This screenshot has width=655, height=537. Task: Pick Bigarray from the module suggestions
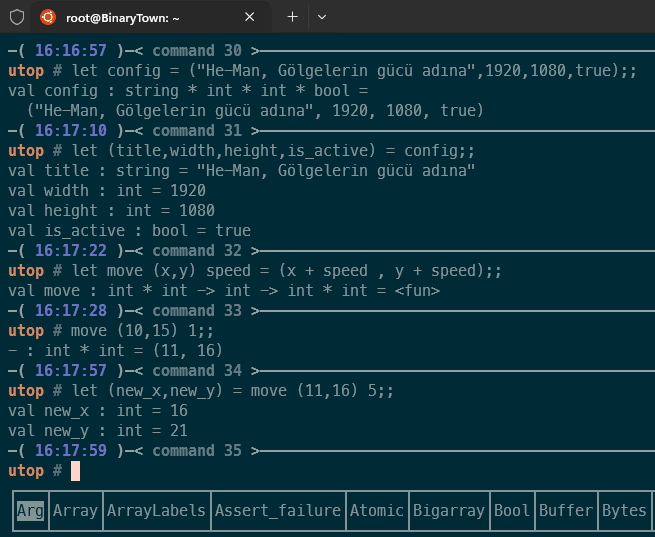tap(448, 510)
